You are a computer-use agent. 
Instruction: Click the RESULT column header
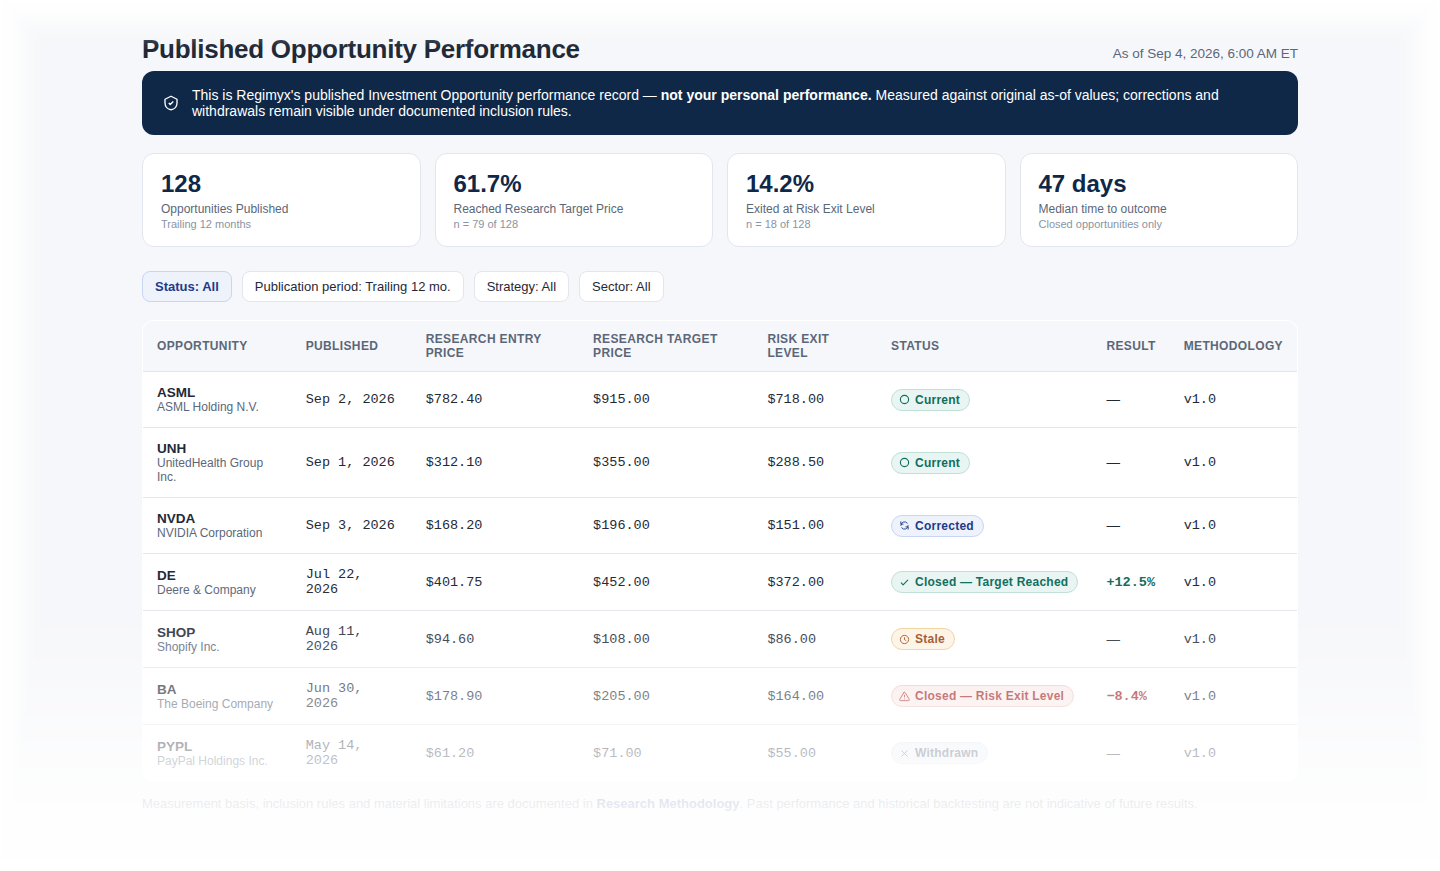(x=1131, y=346)
